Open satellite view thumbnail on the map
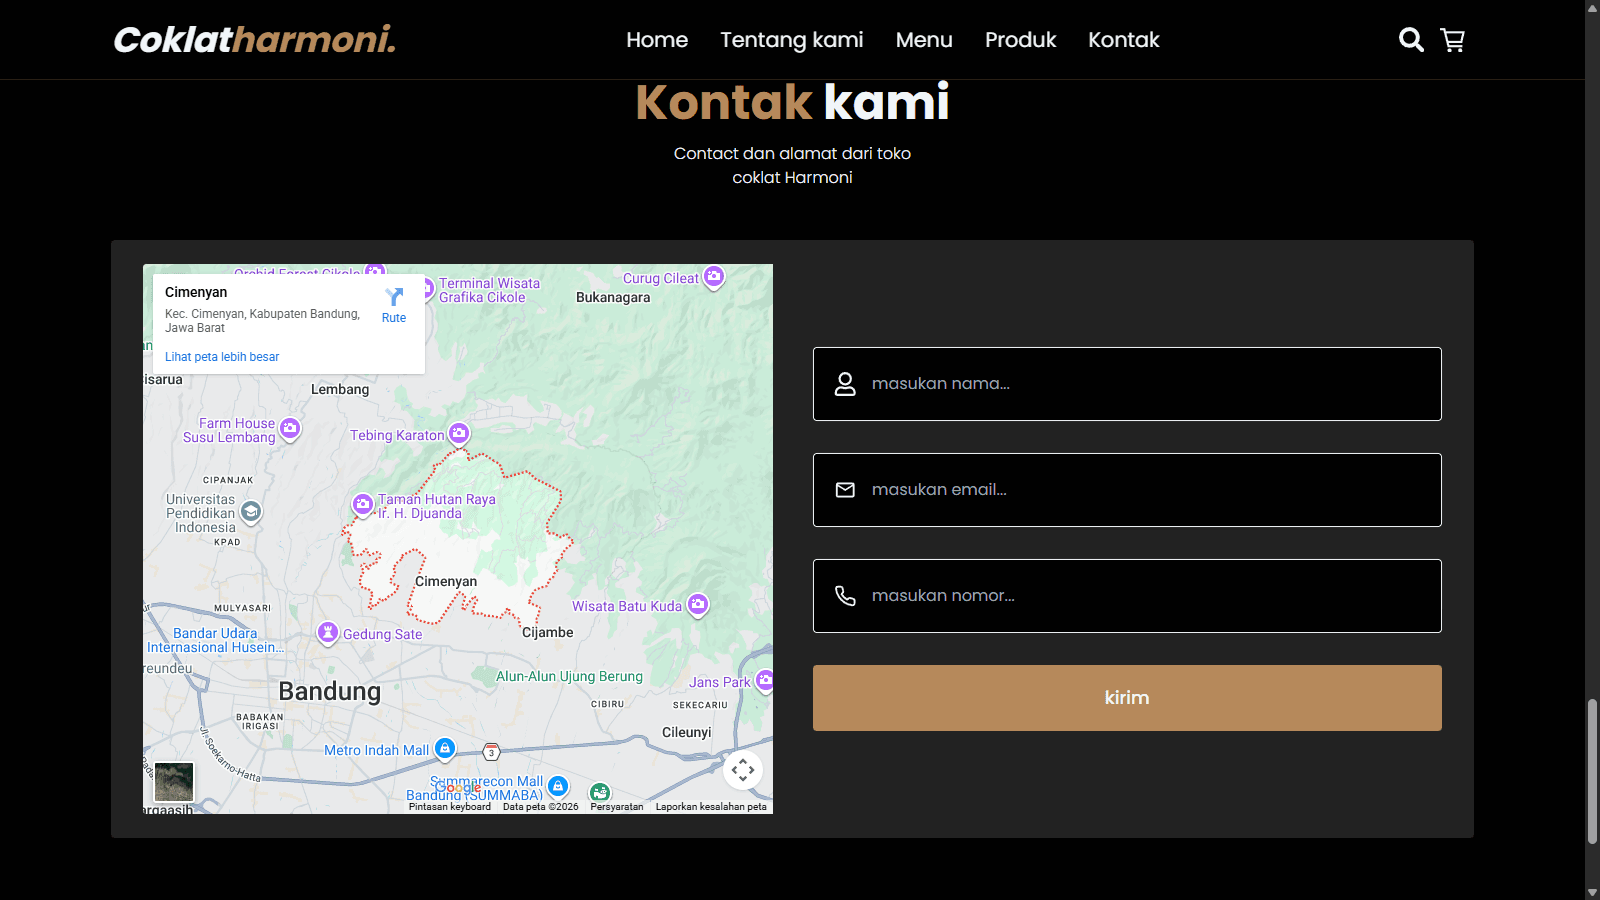This screenshot has height=900, width=1600. point(174,781)
